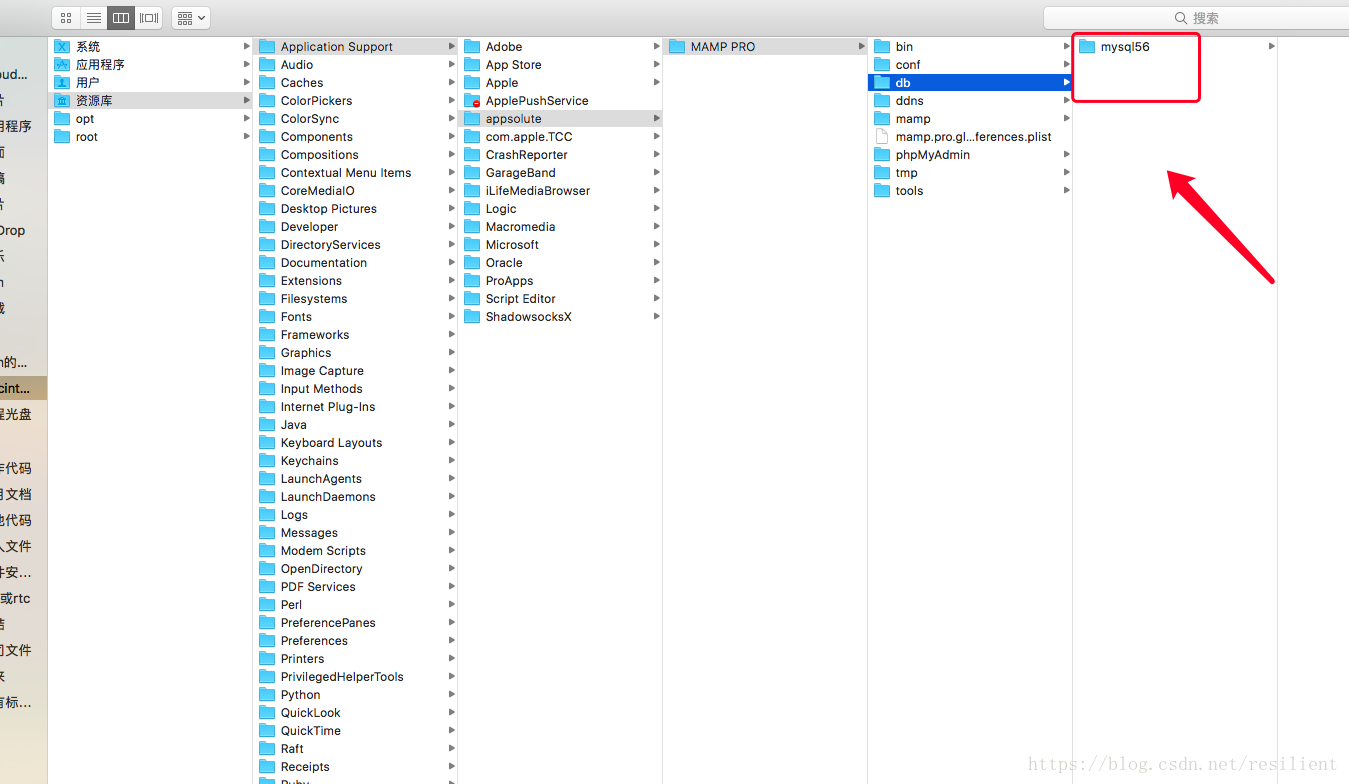Click into the 搜索 search field
Viewport: 1349px width, 784px height.
click(1195, 18)
